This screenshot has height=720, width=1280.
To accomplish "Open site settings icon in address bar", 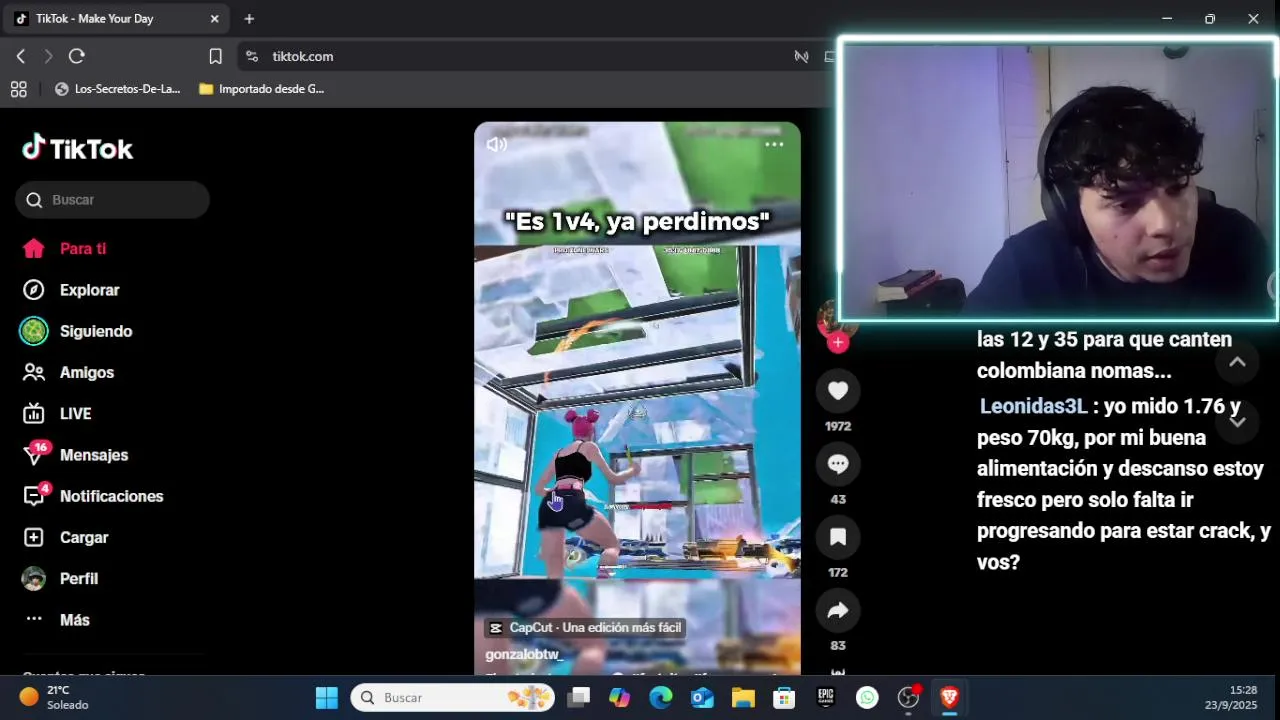I will (x=252, y=56).
